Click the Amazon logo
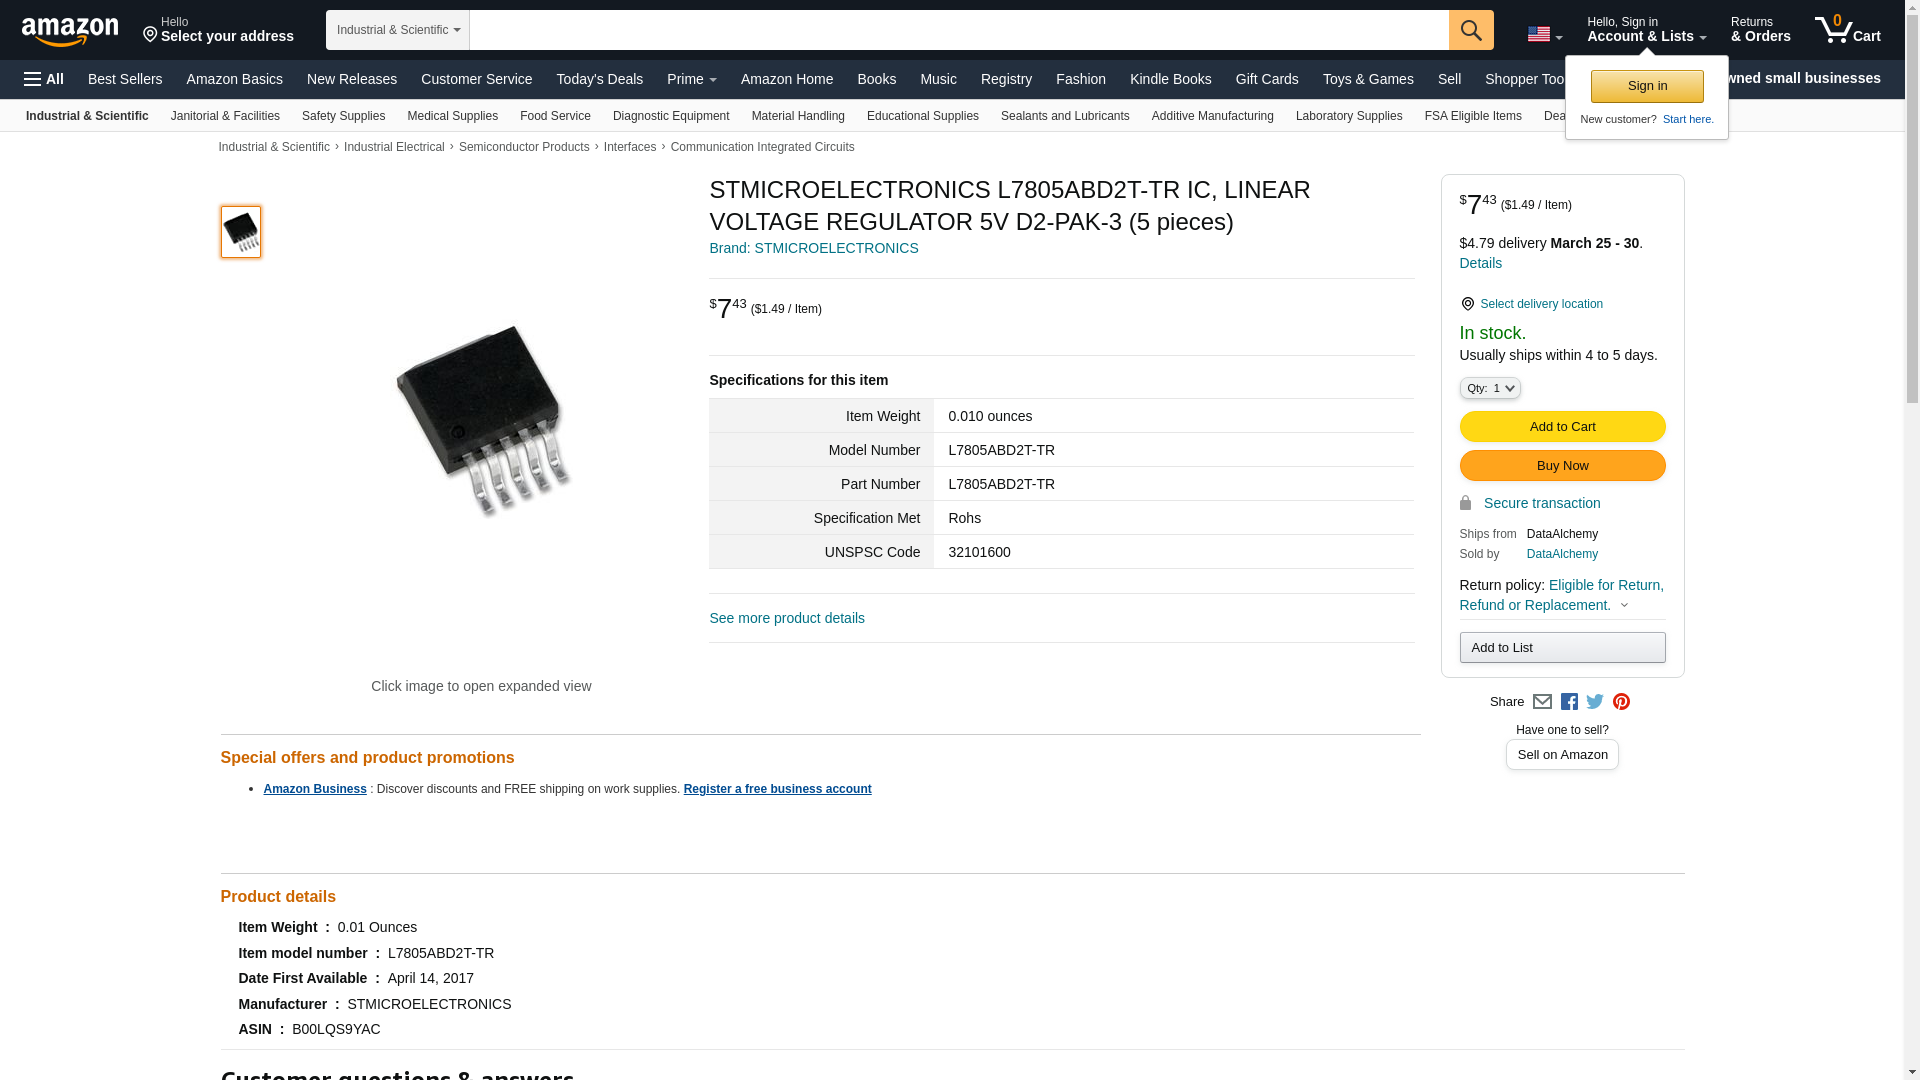This screenshot has height=1080, width=1920. [x=70, y=31]
